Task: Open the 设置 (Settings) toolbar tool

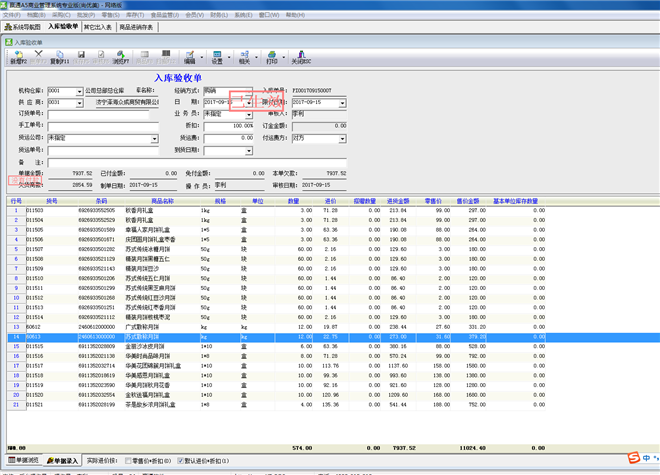Action: pos(217,57)
